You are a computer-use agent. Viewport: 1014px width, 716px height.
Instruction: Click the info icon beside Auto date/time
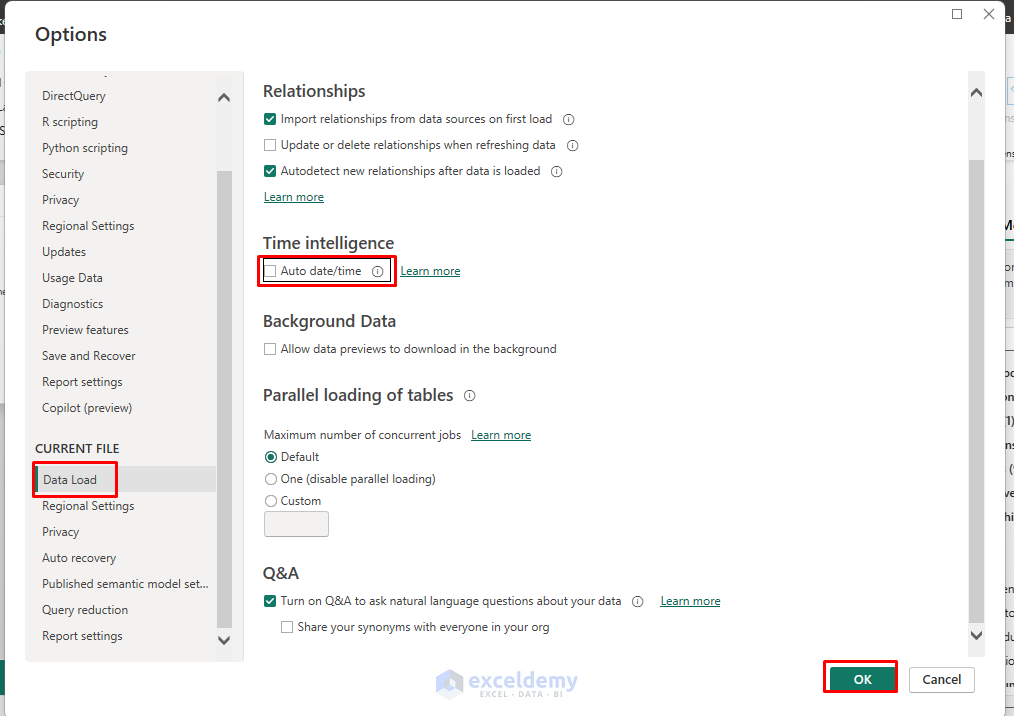[377, 270]
